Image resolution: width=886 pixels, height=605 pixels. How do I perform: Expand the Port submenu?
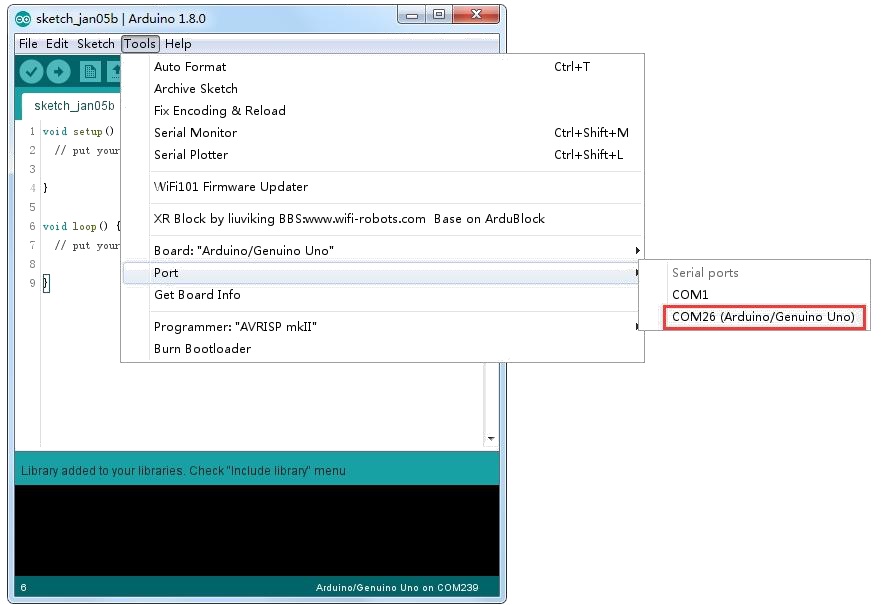click(x=383, y=273)
